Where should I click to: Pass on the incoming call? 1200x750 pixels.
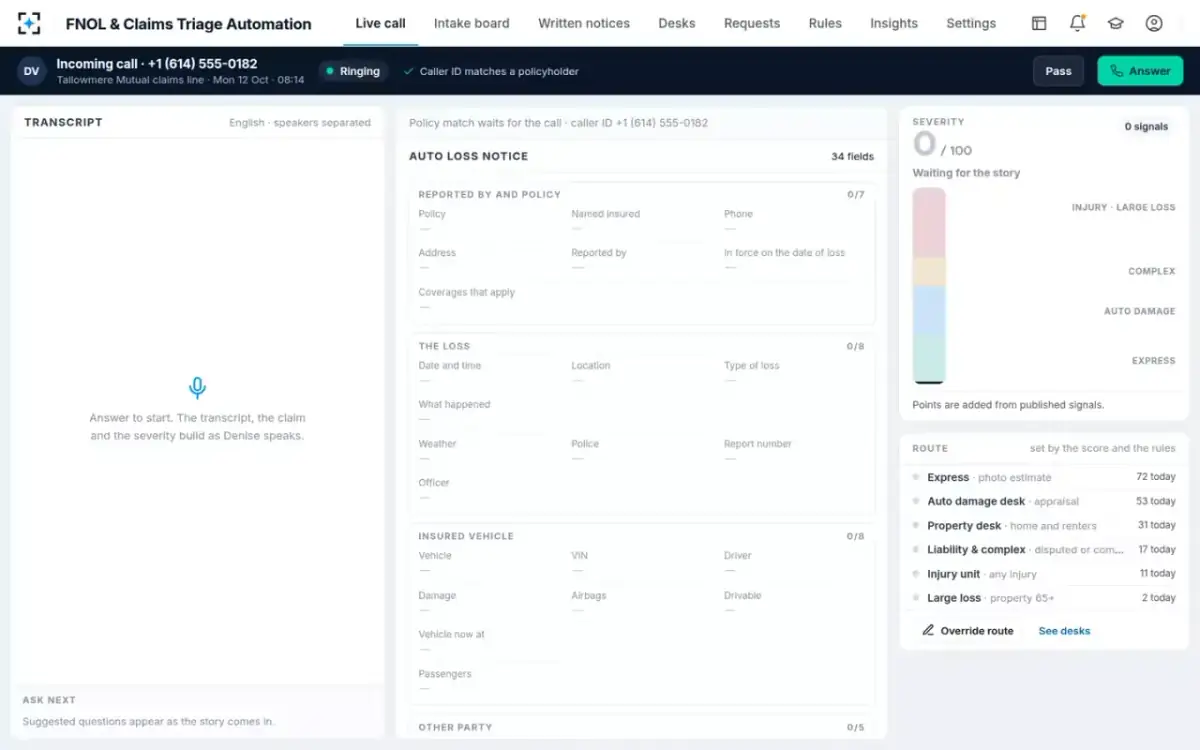[x=1058, y=71]
